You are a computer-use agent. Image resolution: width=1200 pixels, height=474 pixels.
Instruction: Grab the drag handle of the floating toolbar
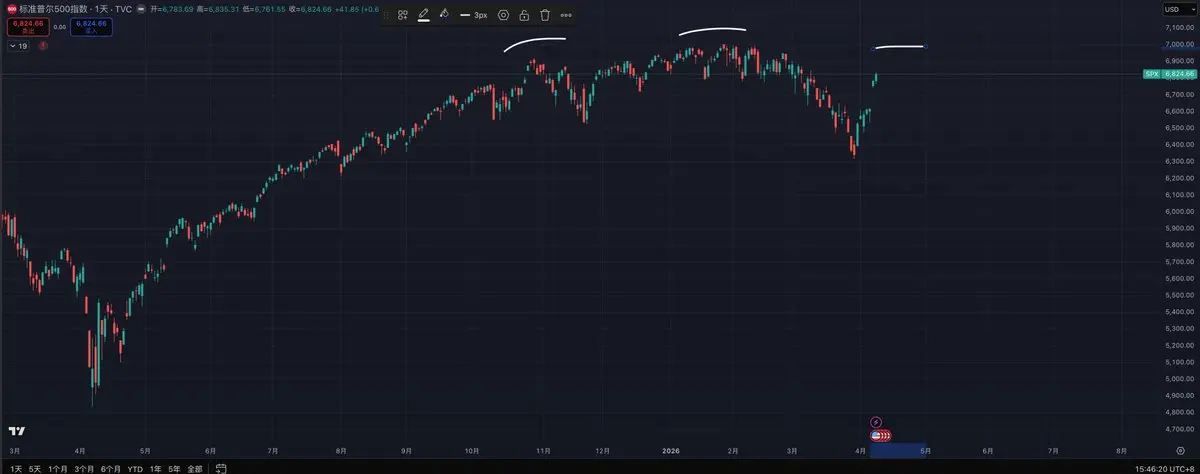pos(386,15)
